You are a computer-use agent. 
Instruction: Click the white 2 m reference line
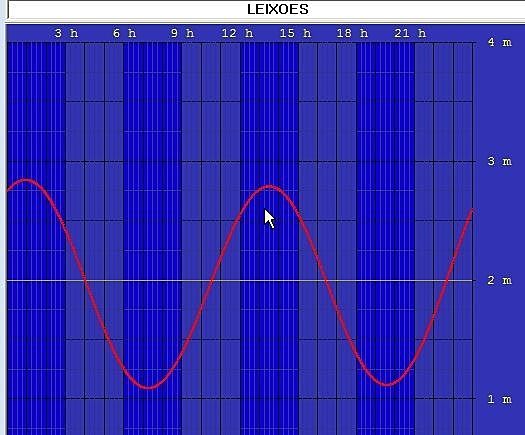240,280
